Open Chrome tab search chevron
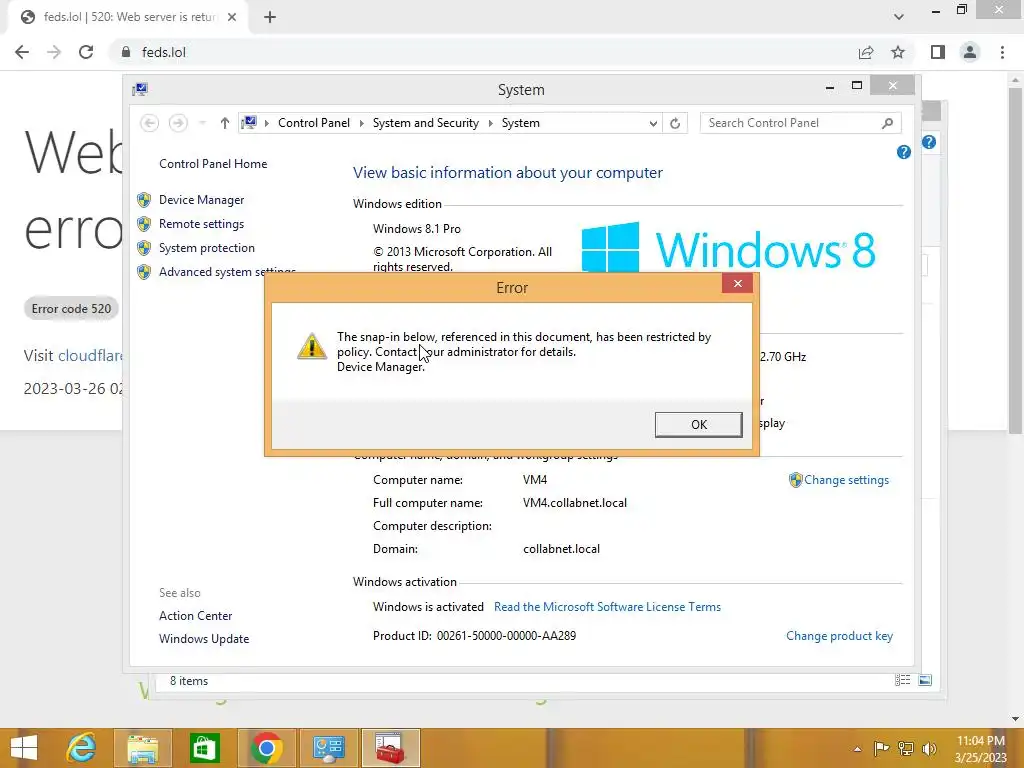Screen dimensions: 1024x768 899,17
